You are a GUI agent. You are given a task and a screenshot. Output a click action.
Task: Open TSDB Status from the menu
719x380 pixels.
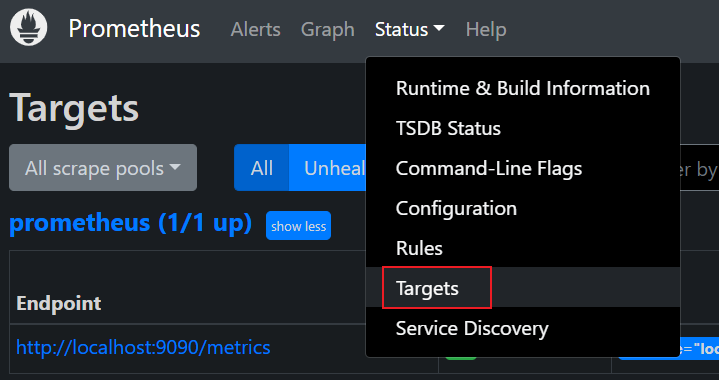523,128
